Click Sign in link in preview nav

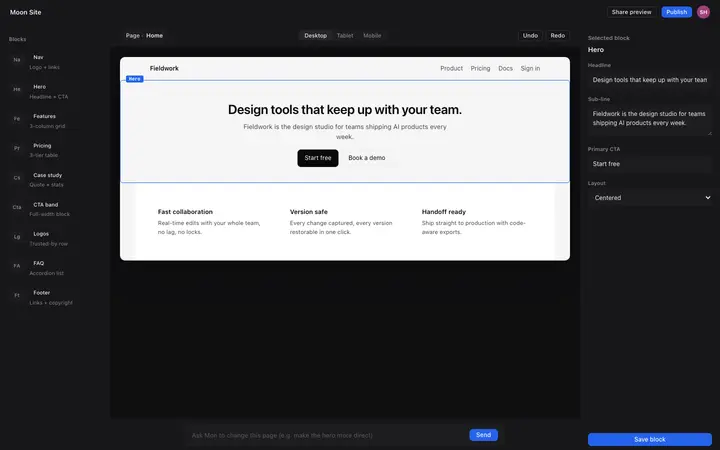[x=530, y=68]
